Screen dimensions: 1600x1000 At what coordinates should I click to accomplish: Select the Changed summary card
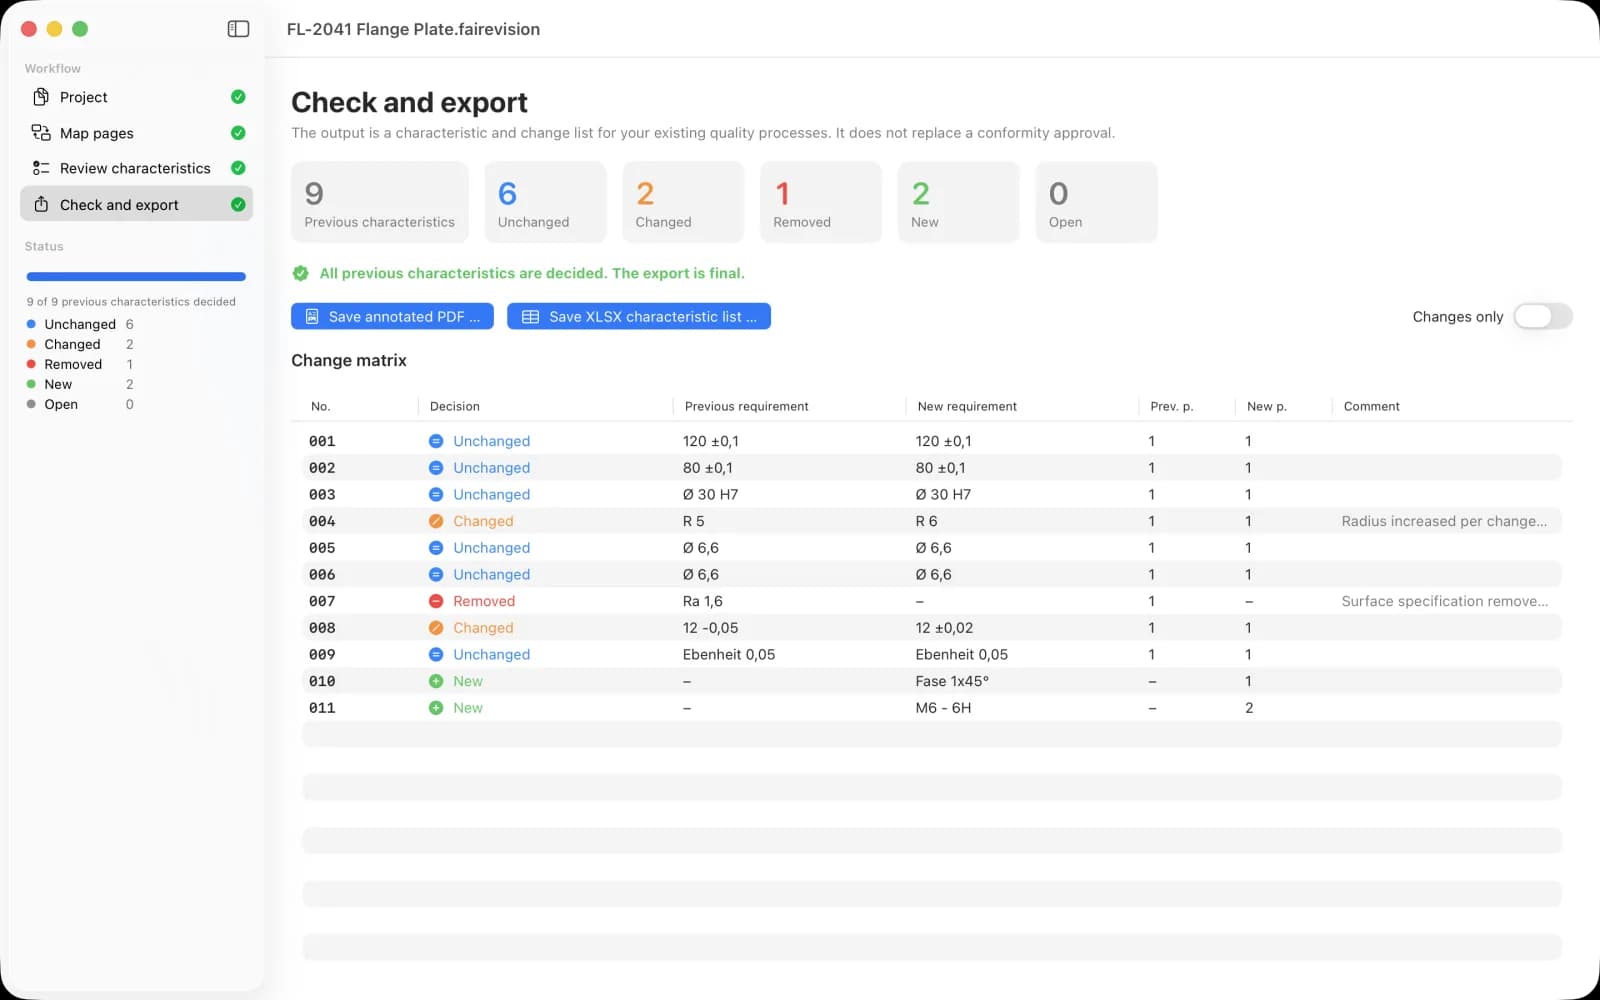[x=683, y=202]
